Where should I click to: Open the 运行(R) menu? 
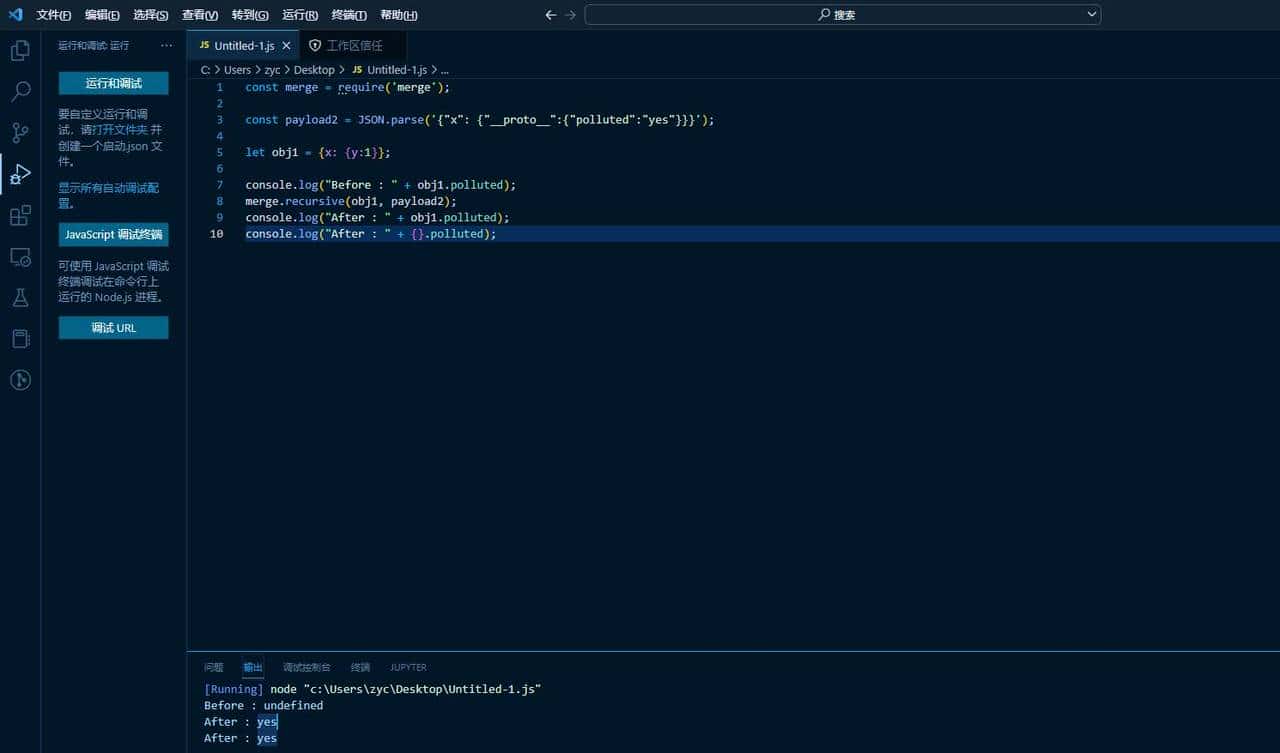(300, 15)
